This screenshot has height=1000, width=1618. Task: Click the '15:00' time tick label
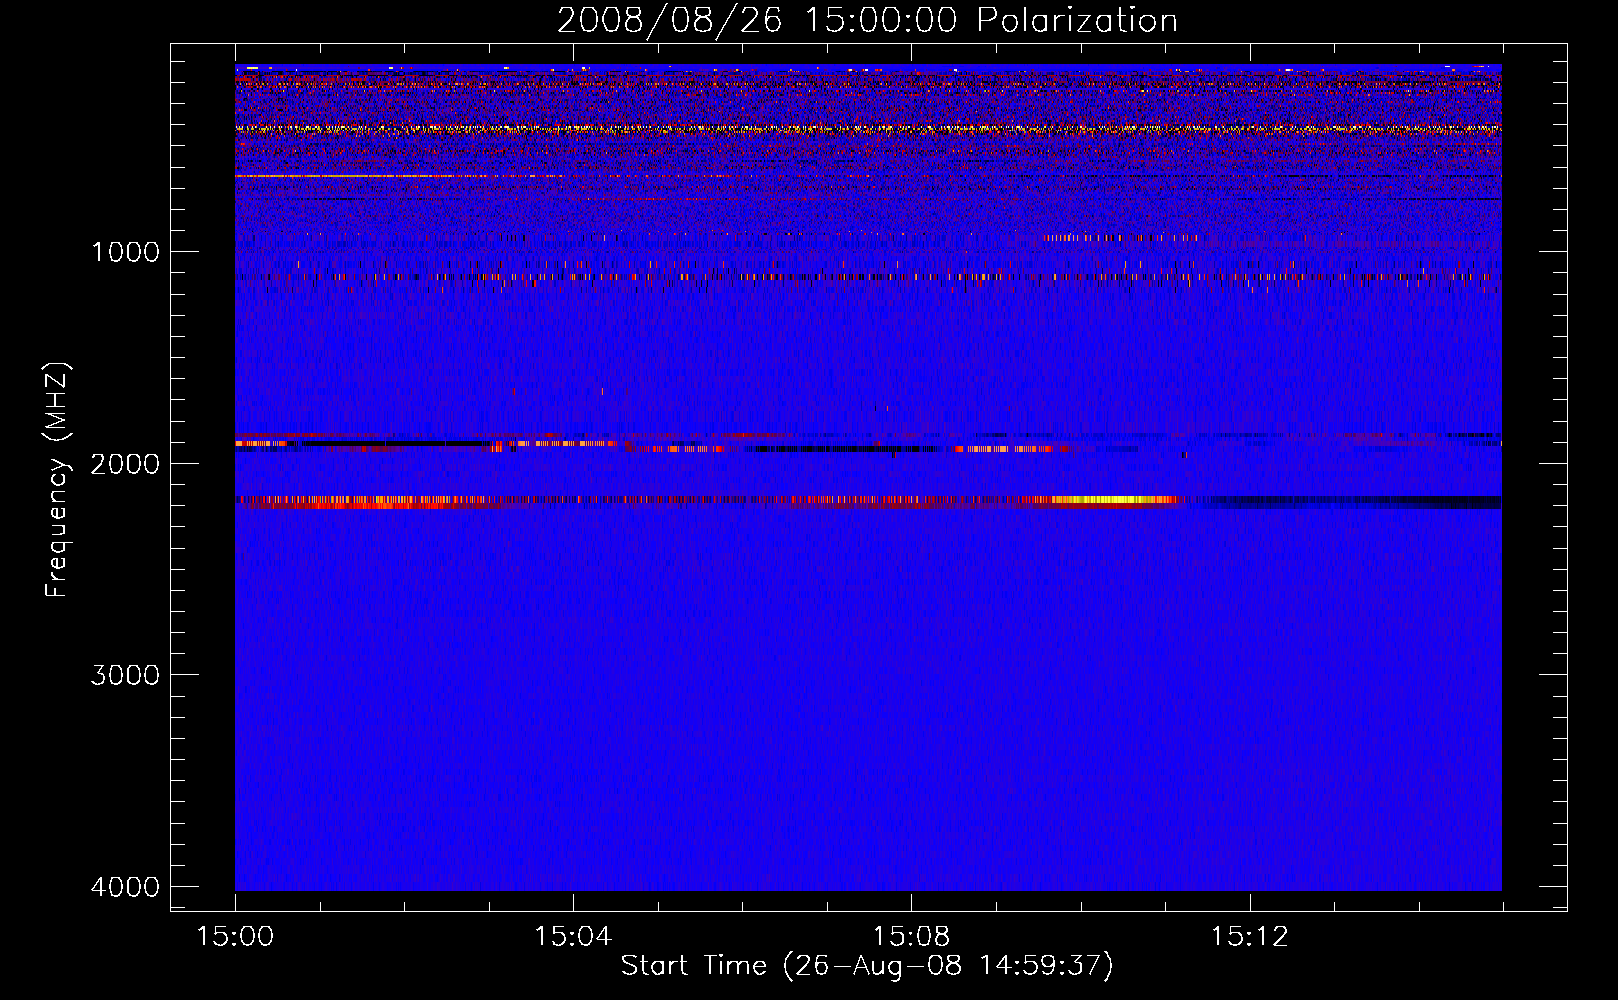point(235,936)
